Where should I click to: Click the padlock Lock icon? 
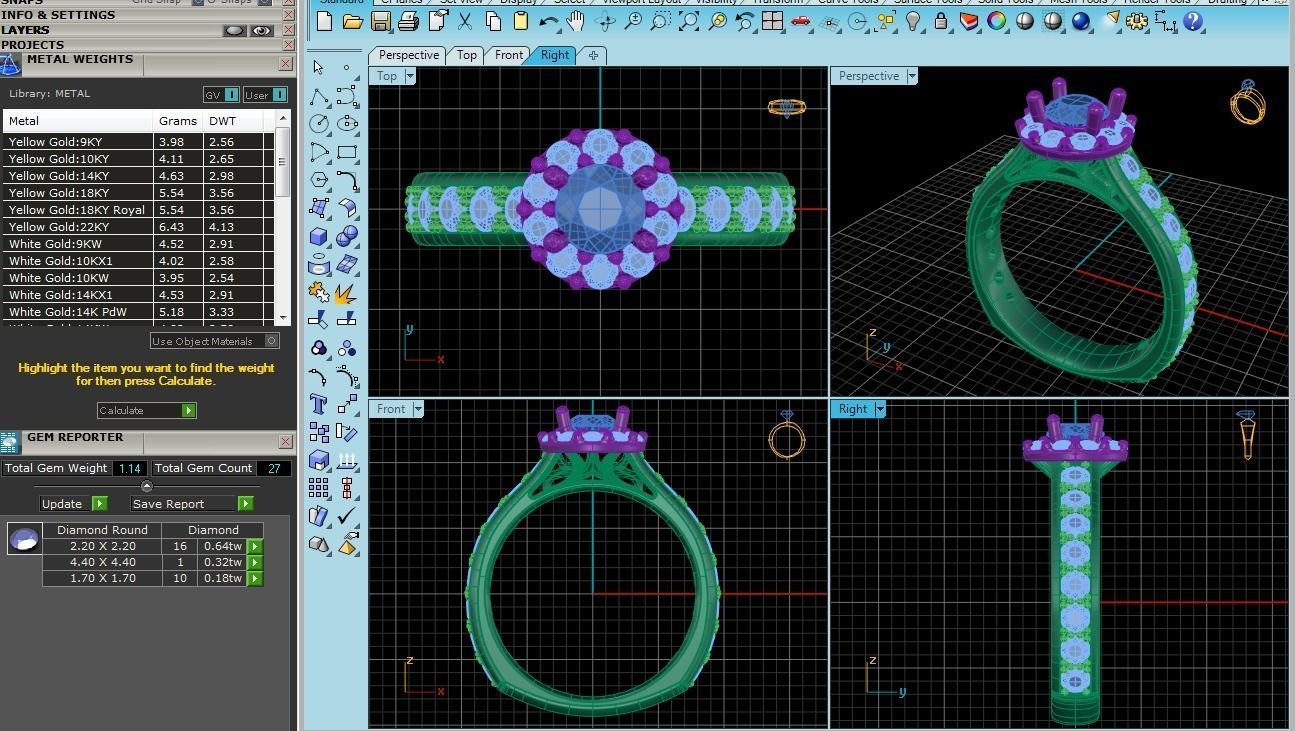[940, 21]
